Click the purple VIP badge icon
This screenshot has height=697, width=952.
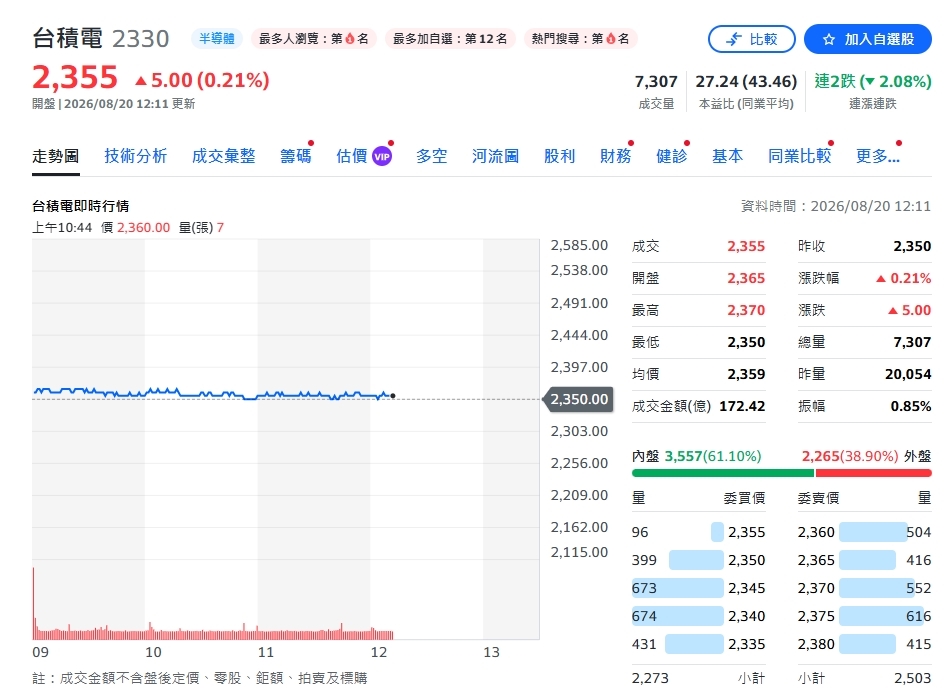(382, 157)
